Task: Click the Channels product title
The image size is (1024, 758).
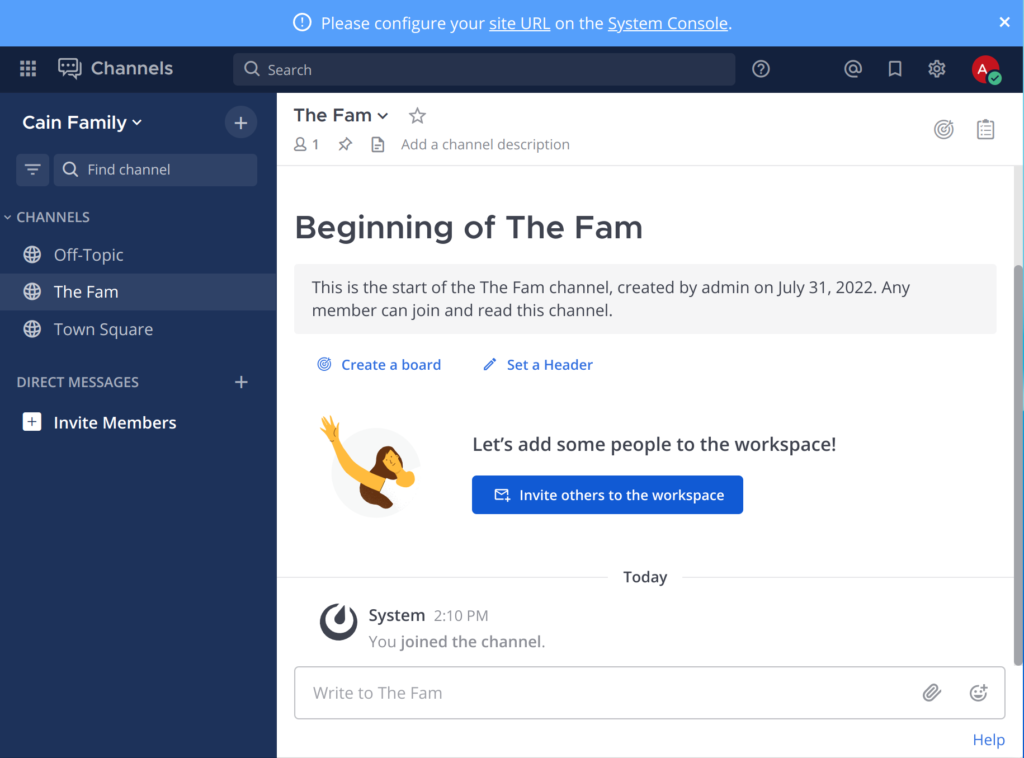Action: point(132,69)
